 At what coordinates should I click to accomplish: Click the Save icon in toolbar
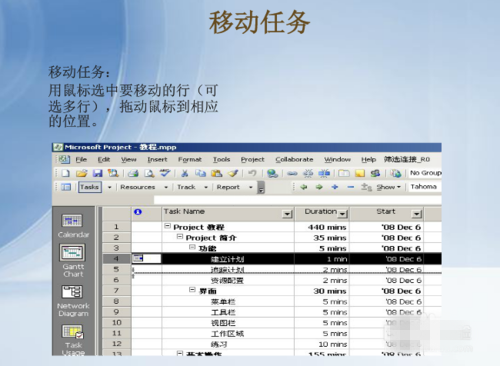point(97,173)
